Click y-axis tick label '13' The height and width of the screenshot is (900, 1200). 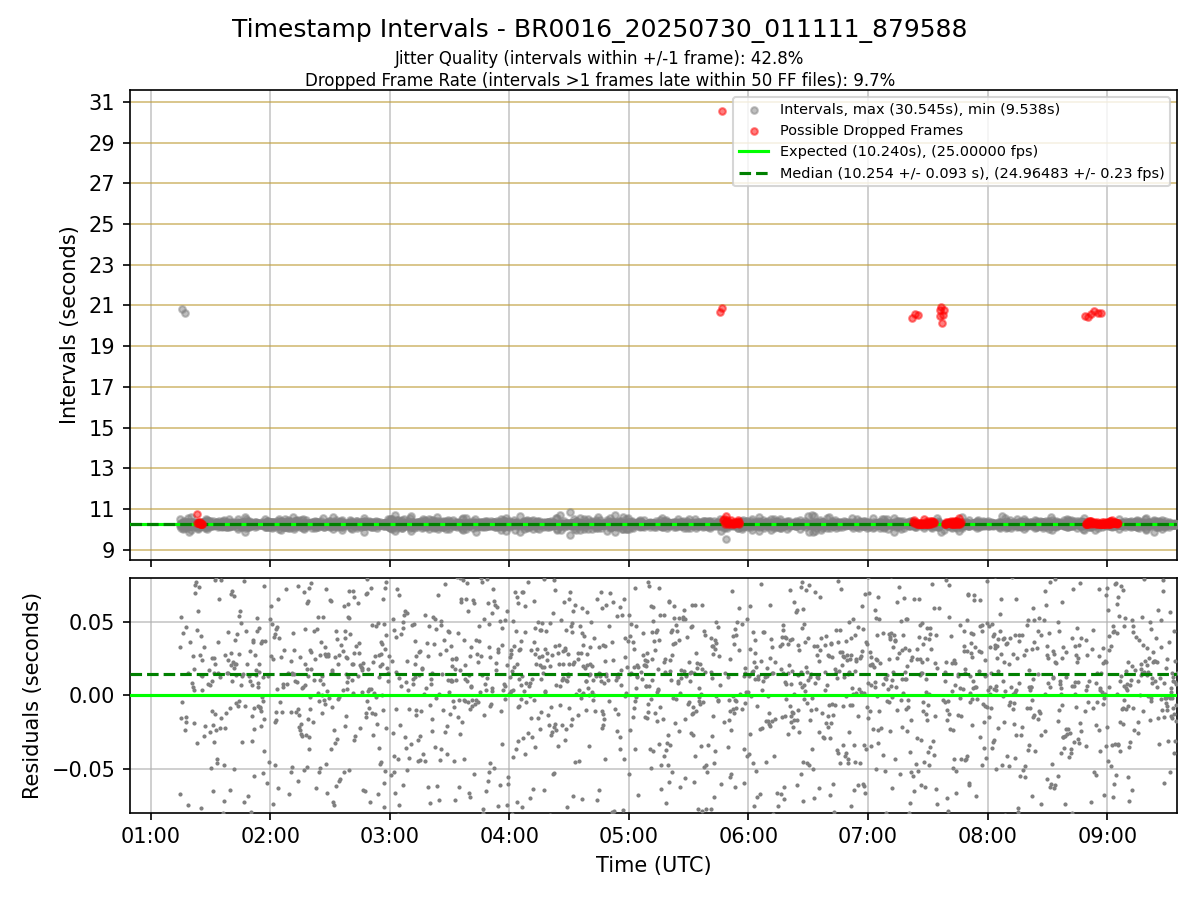tap(102, 469)
